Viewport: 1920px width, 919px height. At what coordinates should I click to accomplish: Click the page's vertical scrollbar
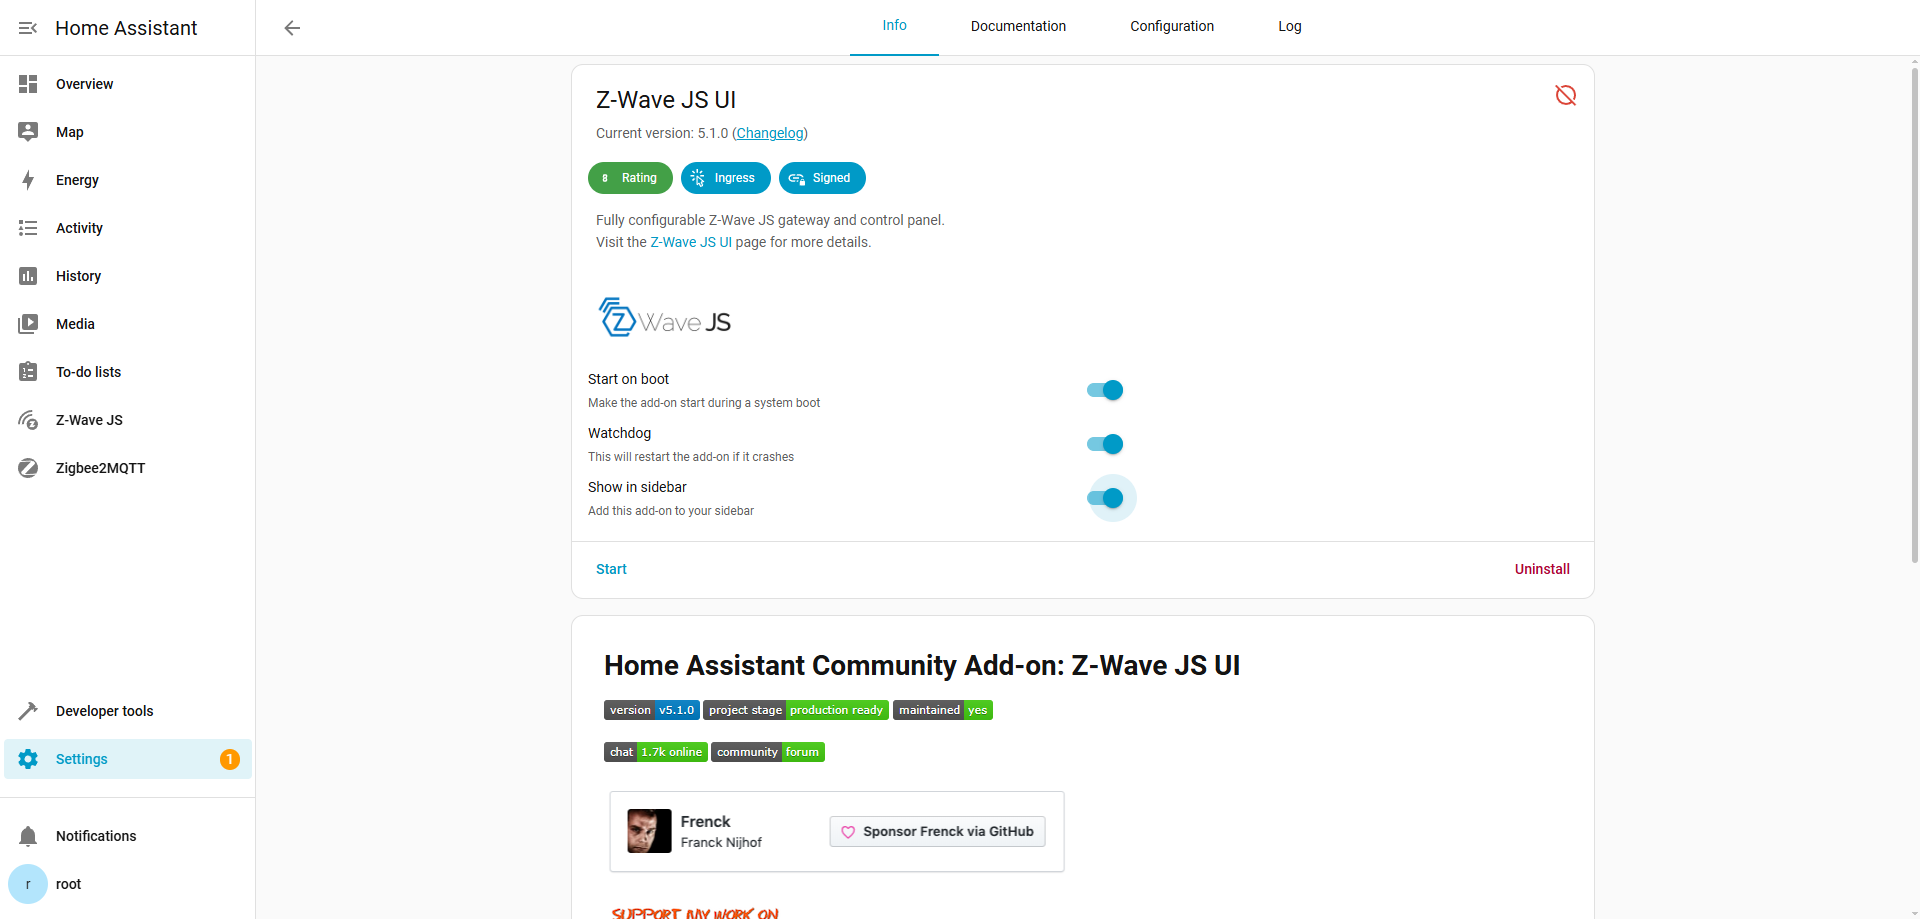click(1914, 300)
